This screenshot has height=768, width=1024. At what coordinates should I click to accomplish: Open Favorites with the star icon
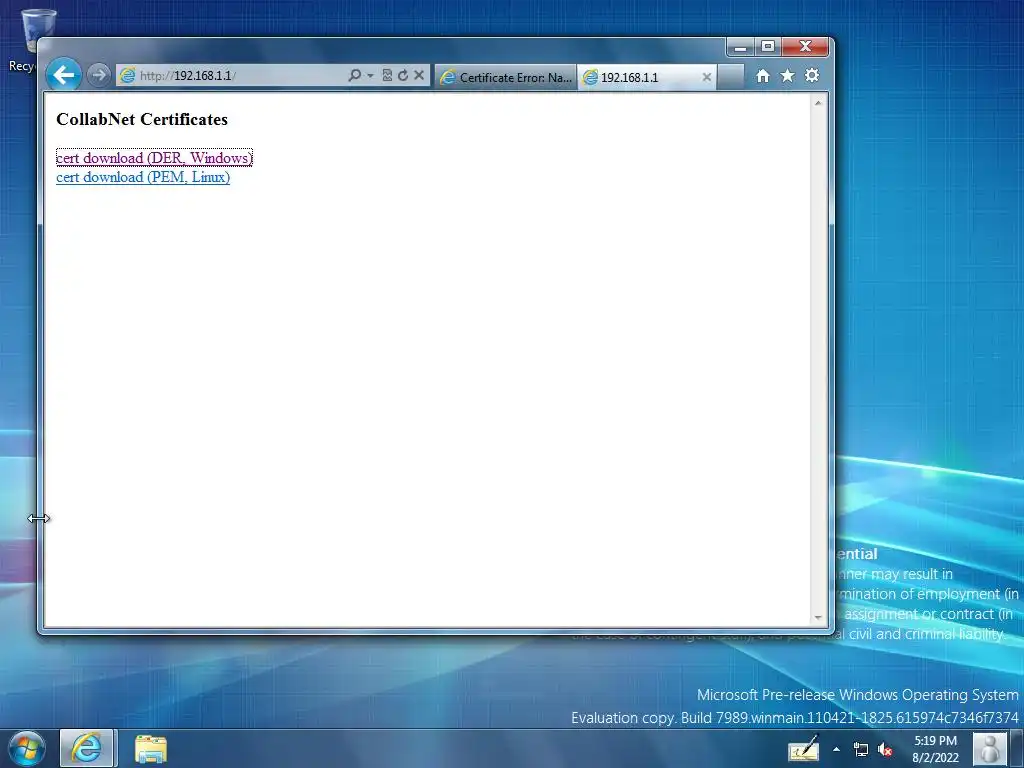coord(788,76)
